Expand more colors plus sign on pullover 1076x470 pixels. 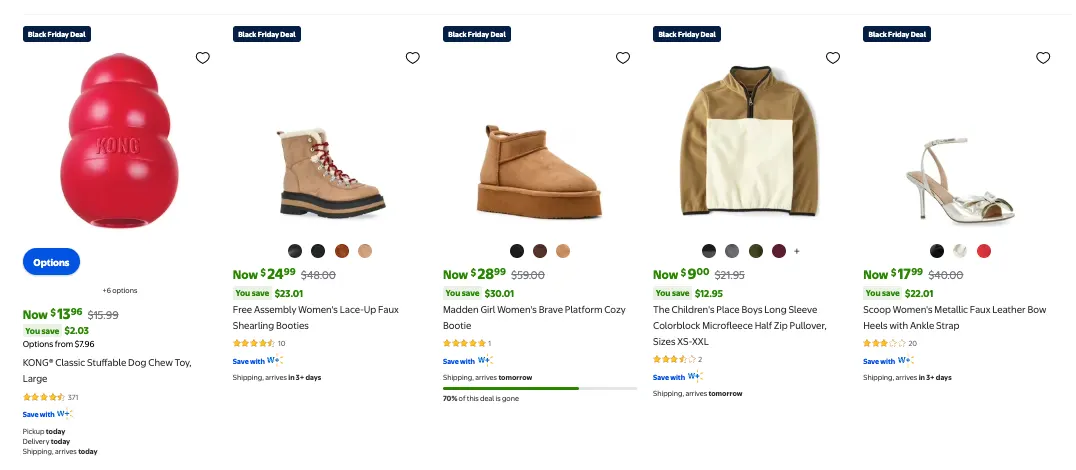click(797, 251)
